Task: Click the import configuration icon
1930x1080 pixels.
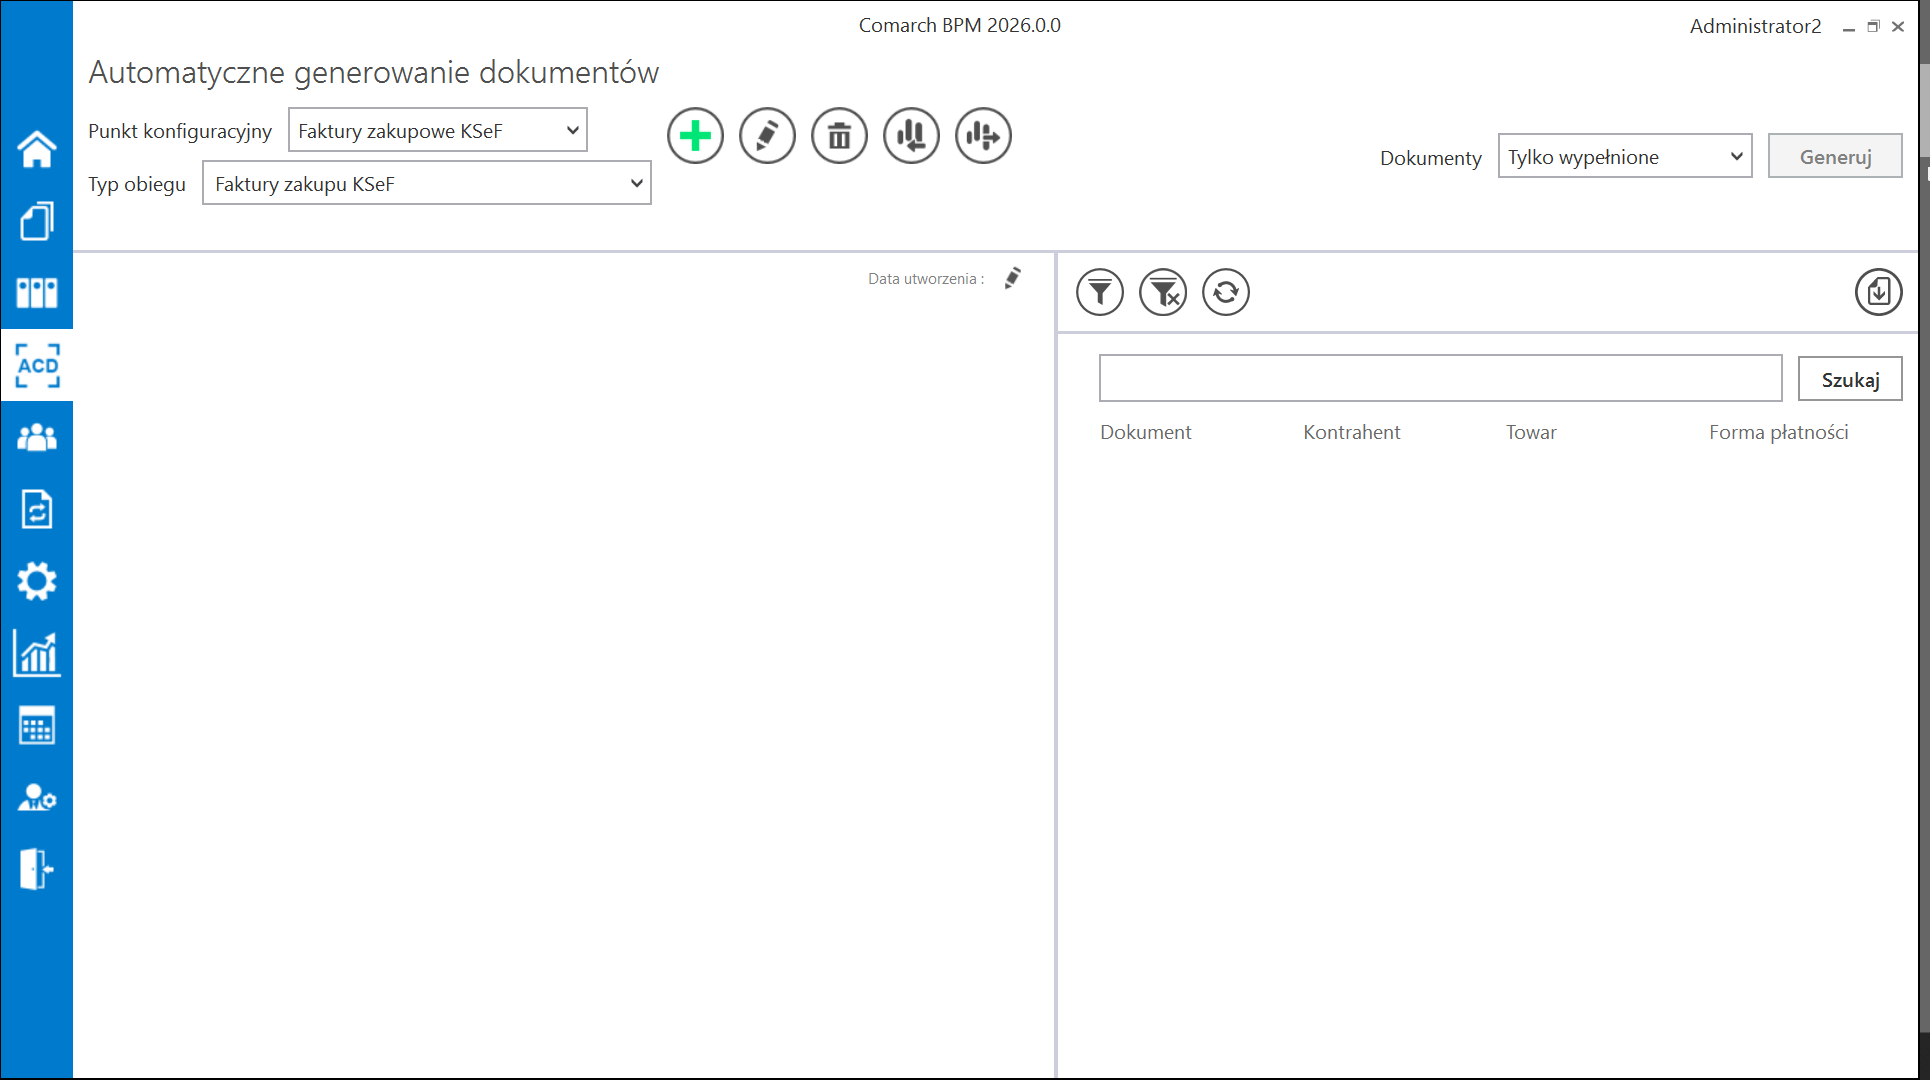Action: click(x=911, y=136)
